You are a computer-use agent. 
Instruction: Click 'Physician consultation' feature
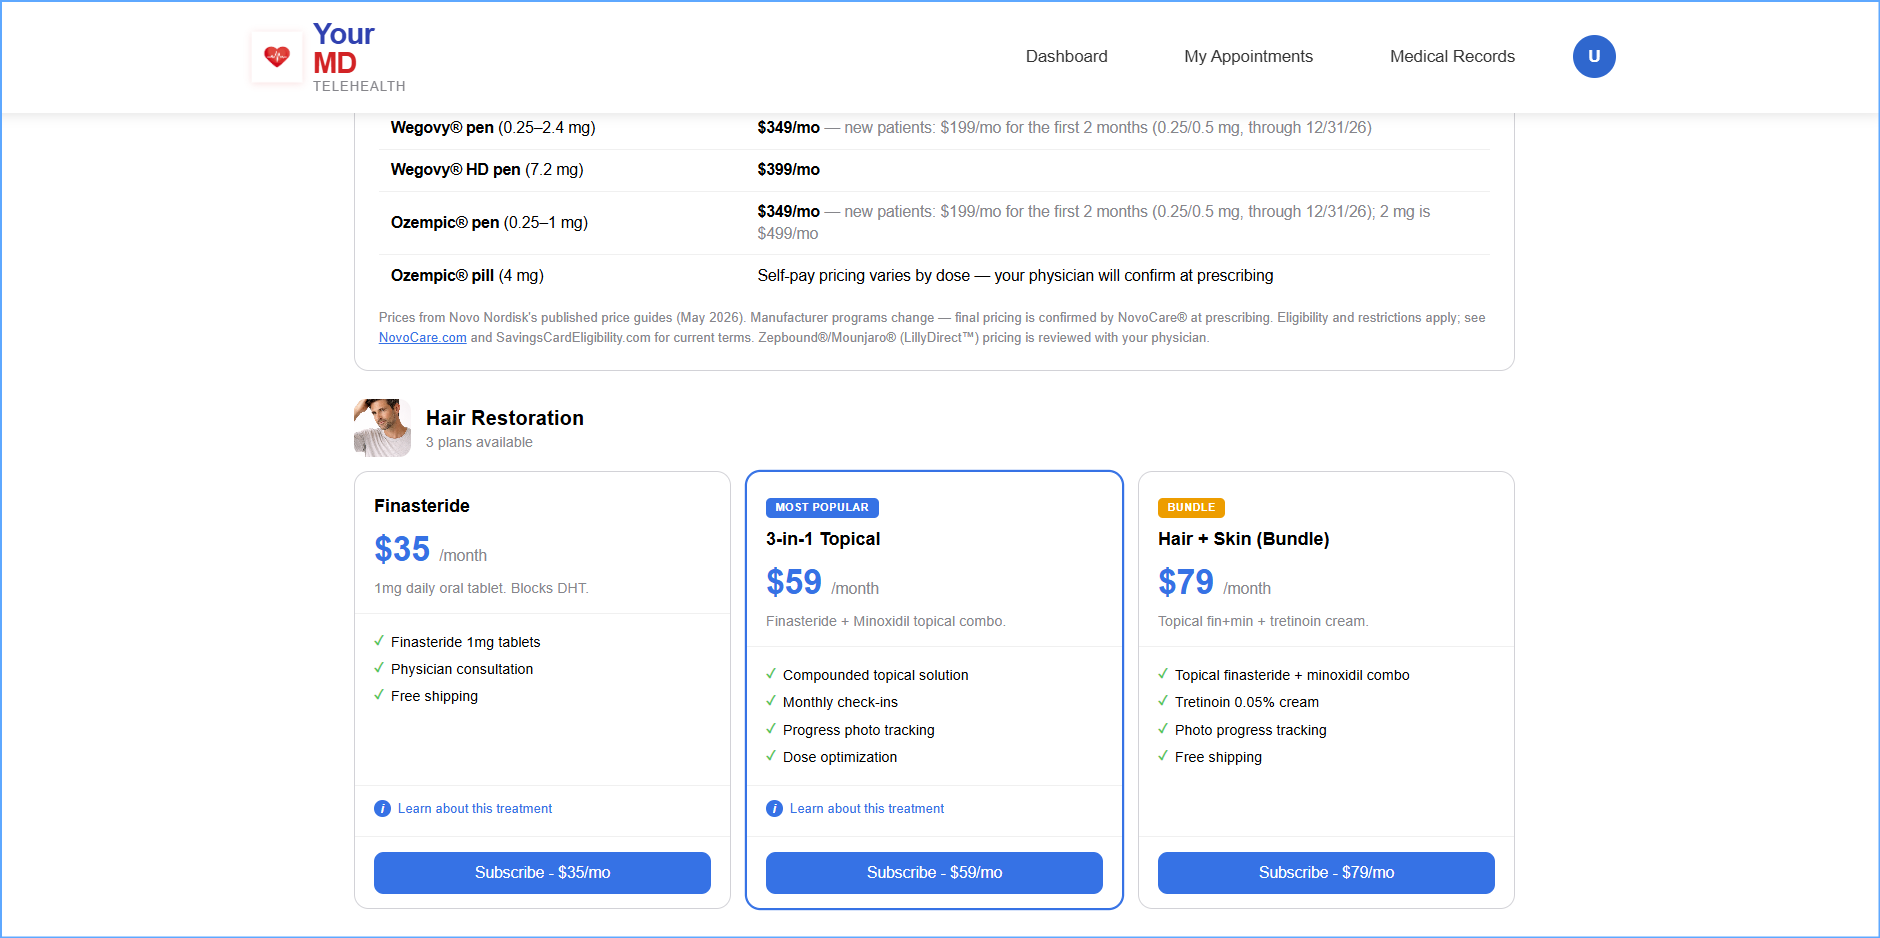(462, 669)
